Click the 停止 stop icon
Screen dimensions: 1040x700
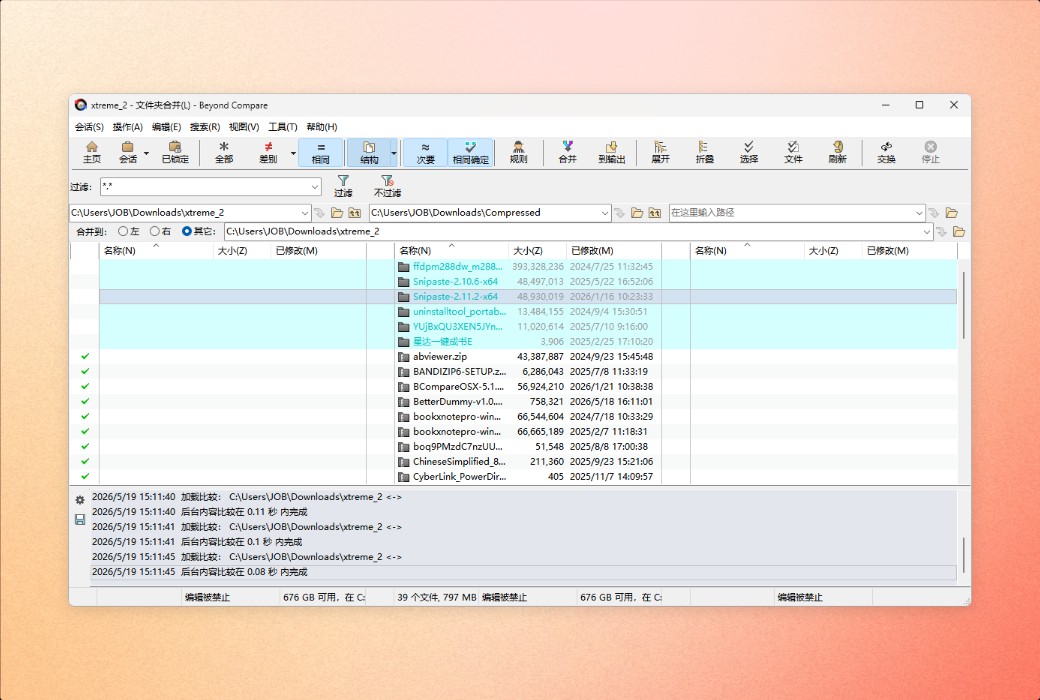931,152
